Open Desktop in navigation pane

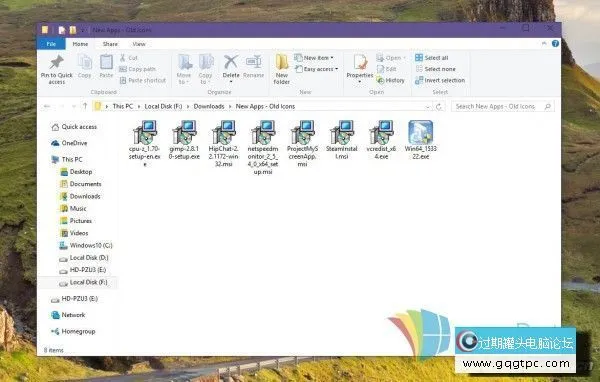[x=76, y=172]
